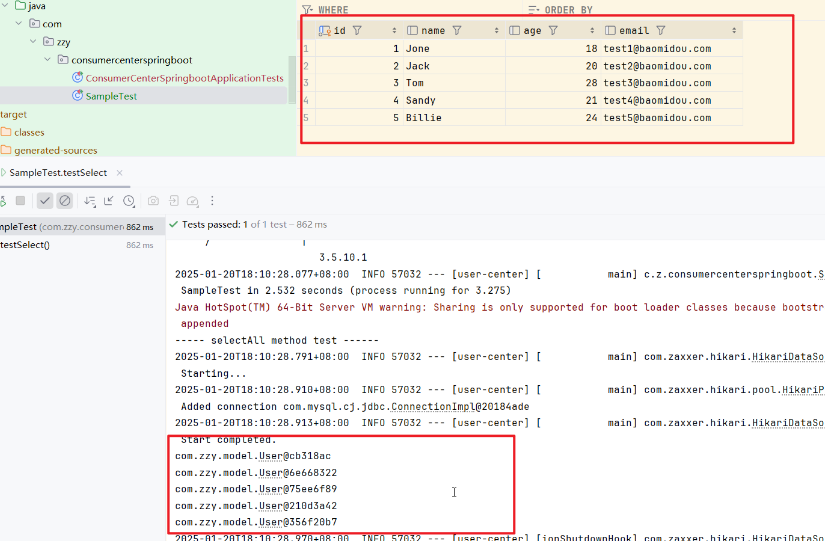Select row number 2 in table gutter
The image size is (825, 547).
coord(307,66)
